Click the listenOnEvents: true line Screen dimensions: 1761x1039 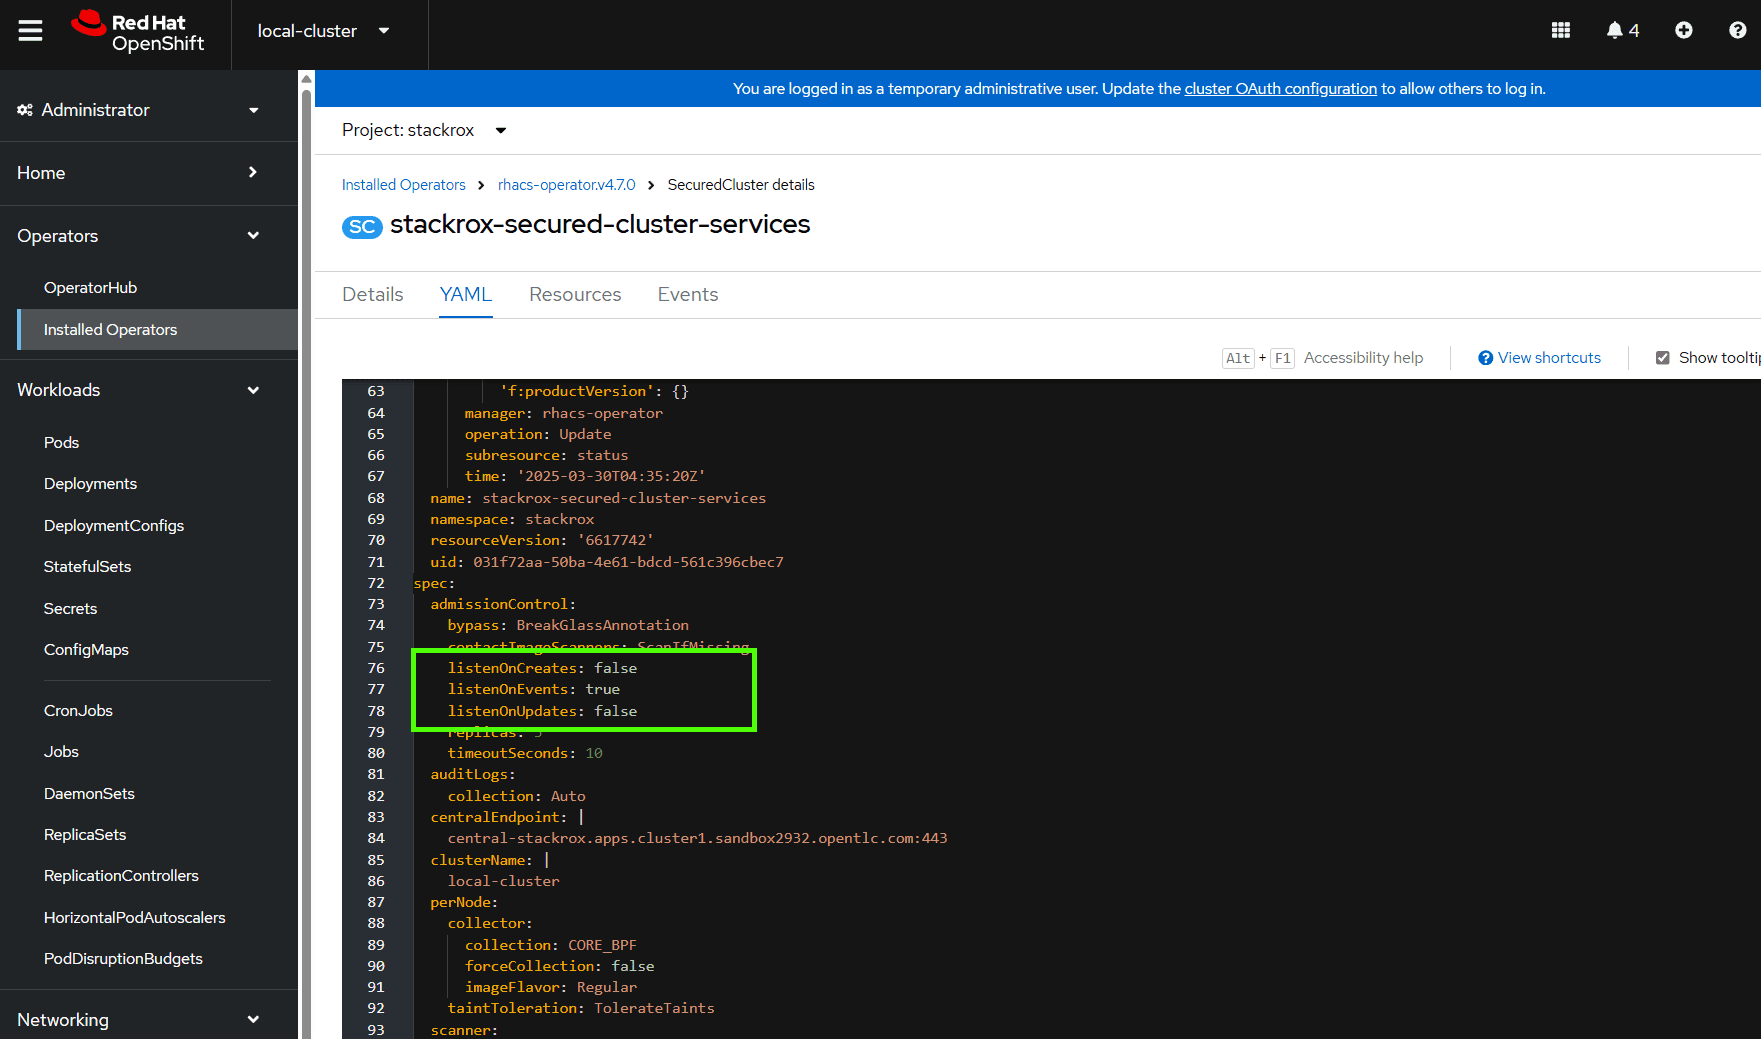534,689
